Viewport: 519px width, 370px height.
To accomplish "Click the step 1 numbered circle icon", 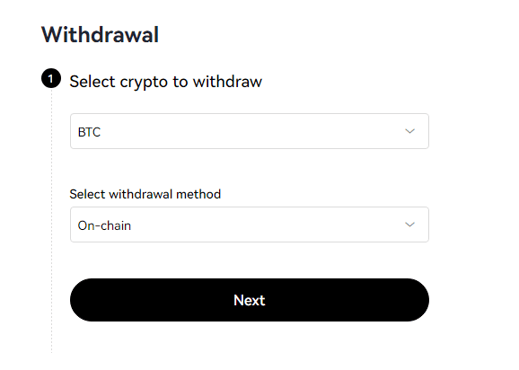I will 51,79.
